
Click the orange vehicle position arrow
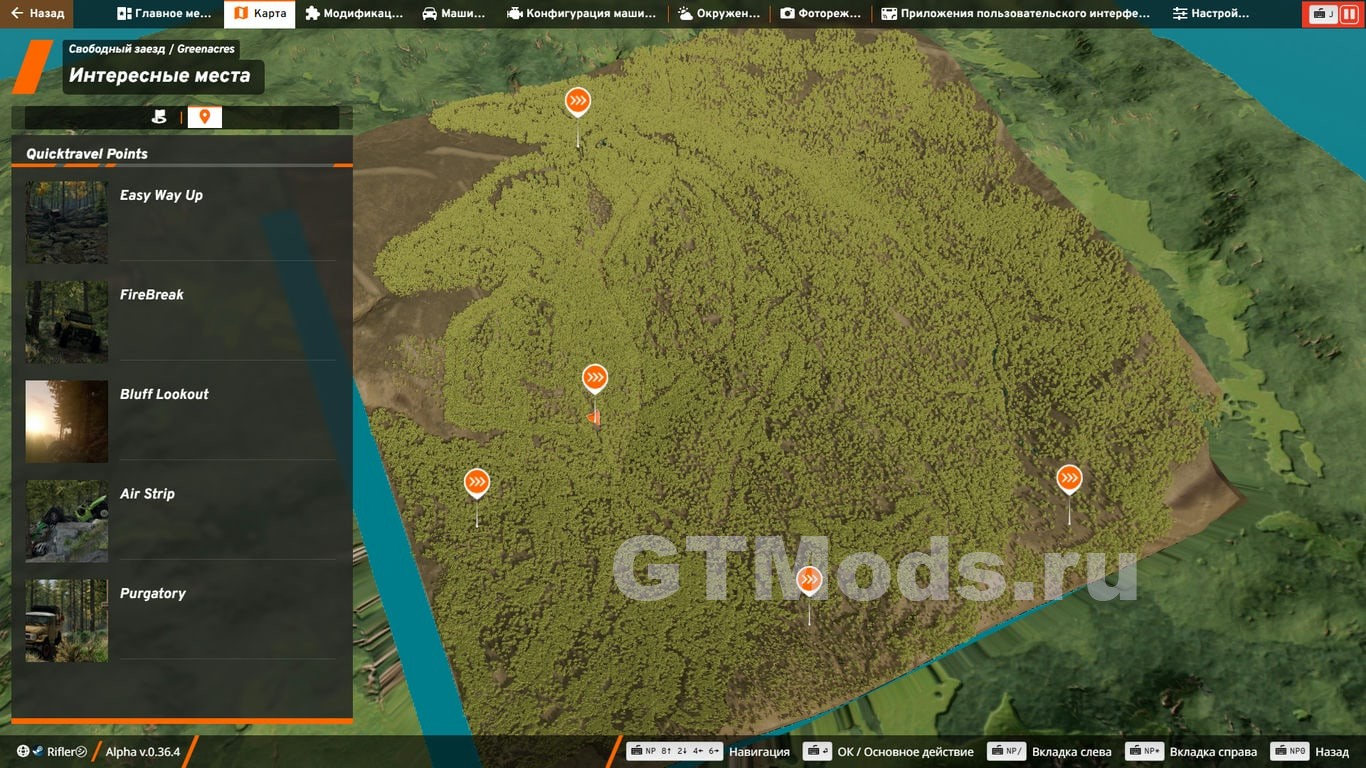pyautogui.click(x=593, y=416)
